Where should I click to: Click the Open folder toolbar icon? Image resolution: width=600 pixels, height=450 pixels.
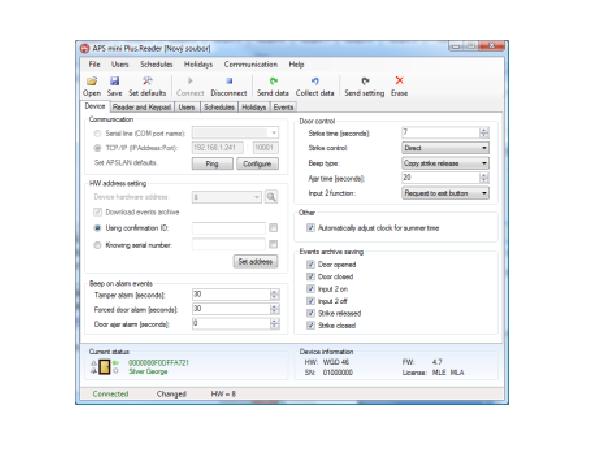(91, 81)
